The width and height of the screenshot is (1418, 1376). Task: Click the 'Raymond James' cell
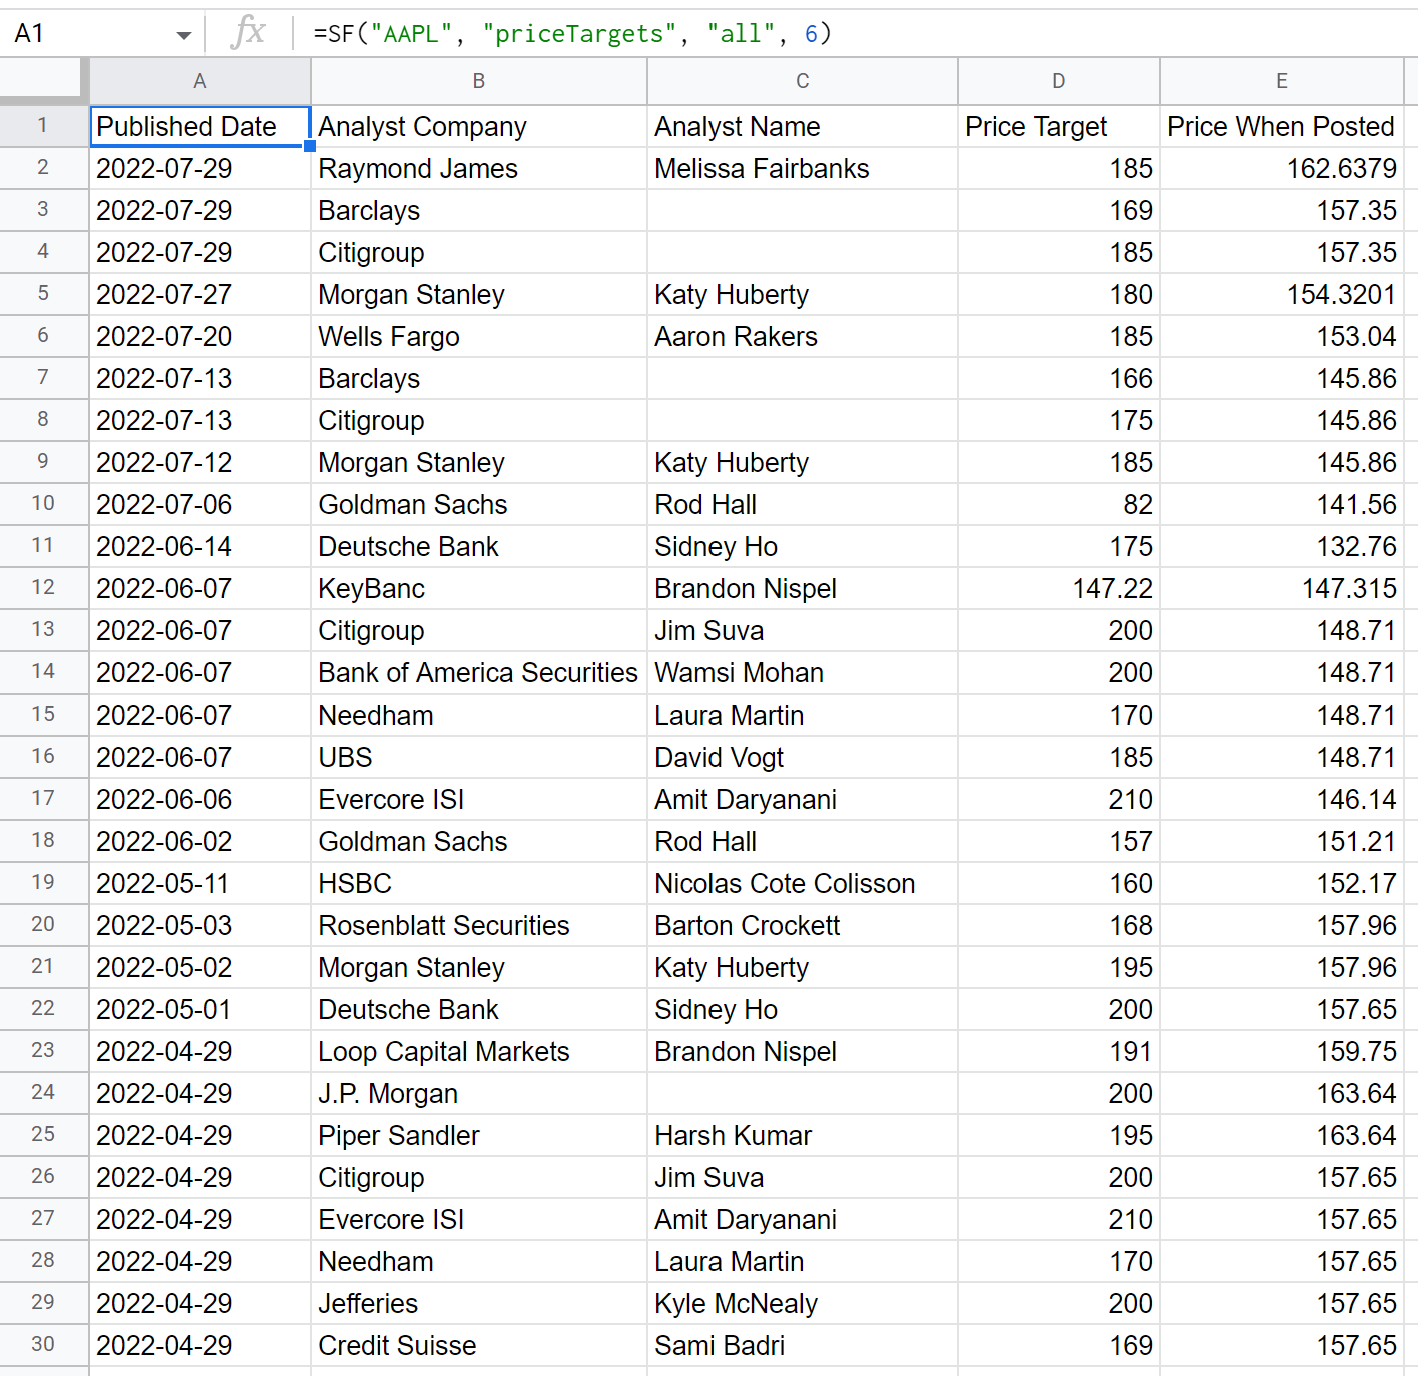[479, 169]
